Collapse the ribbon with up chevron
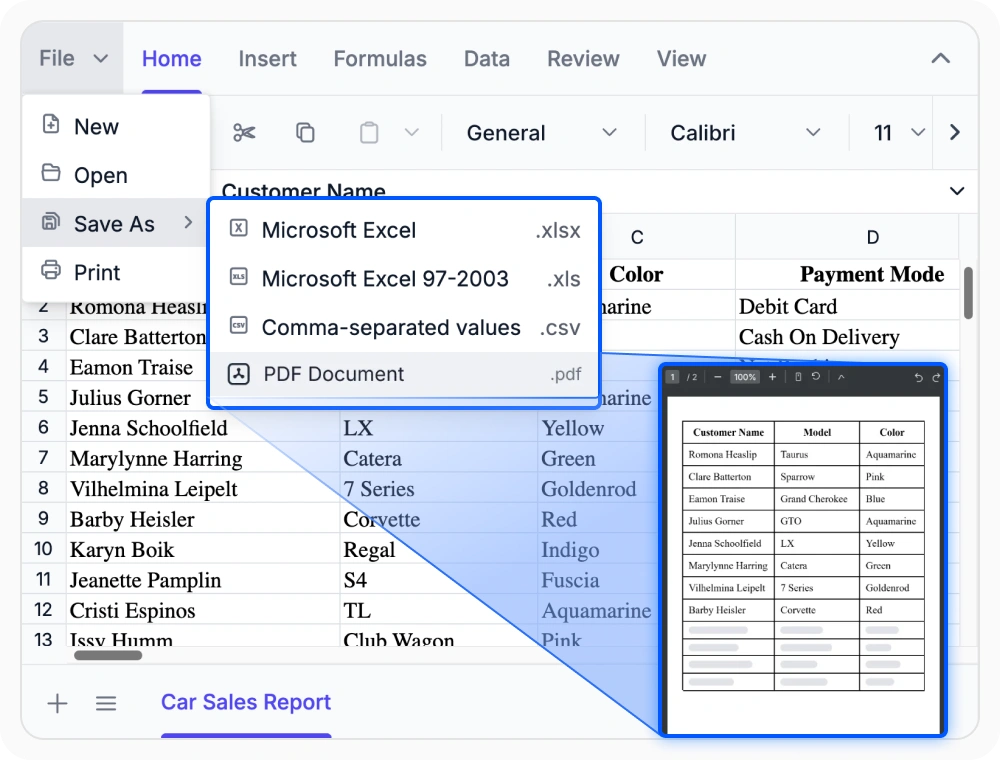This screenshot has width=1000, height=760. coord(941,59)
